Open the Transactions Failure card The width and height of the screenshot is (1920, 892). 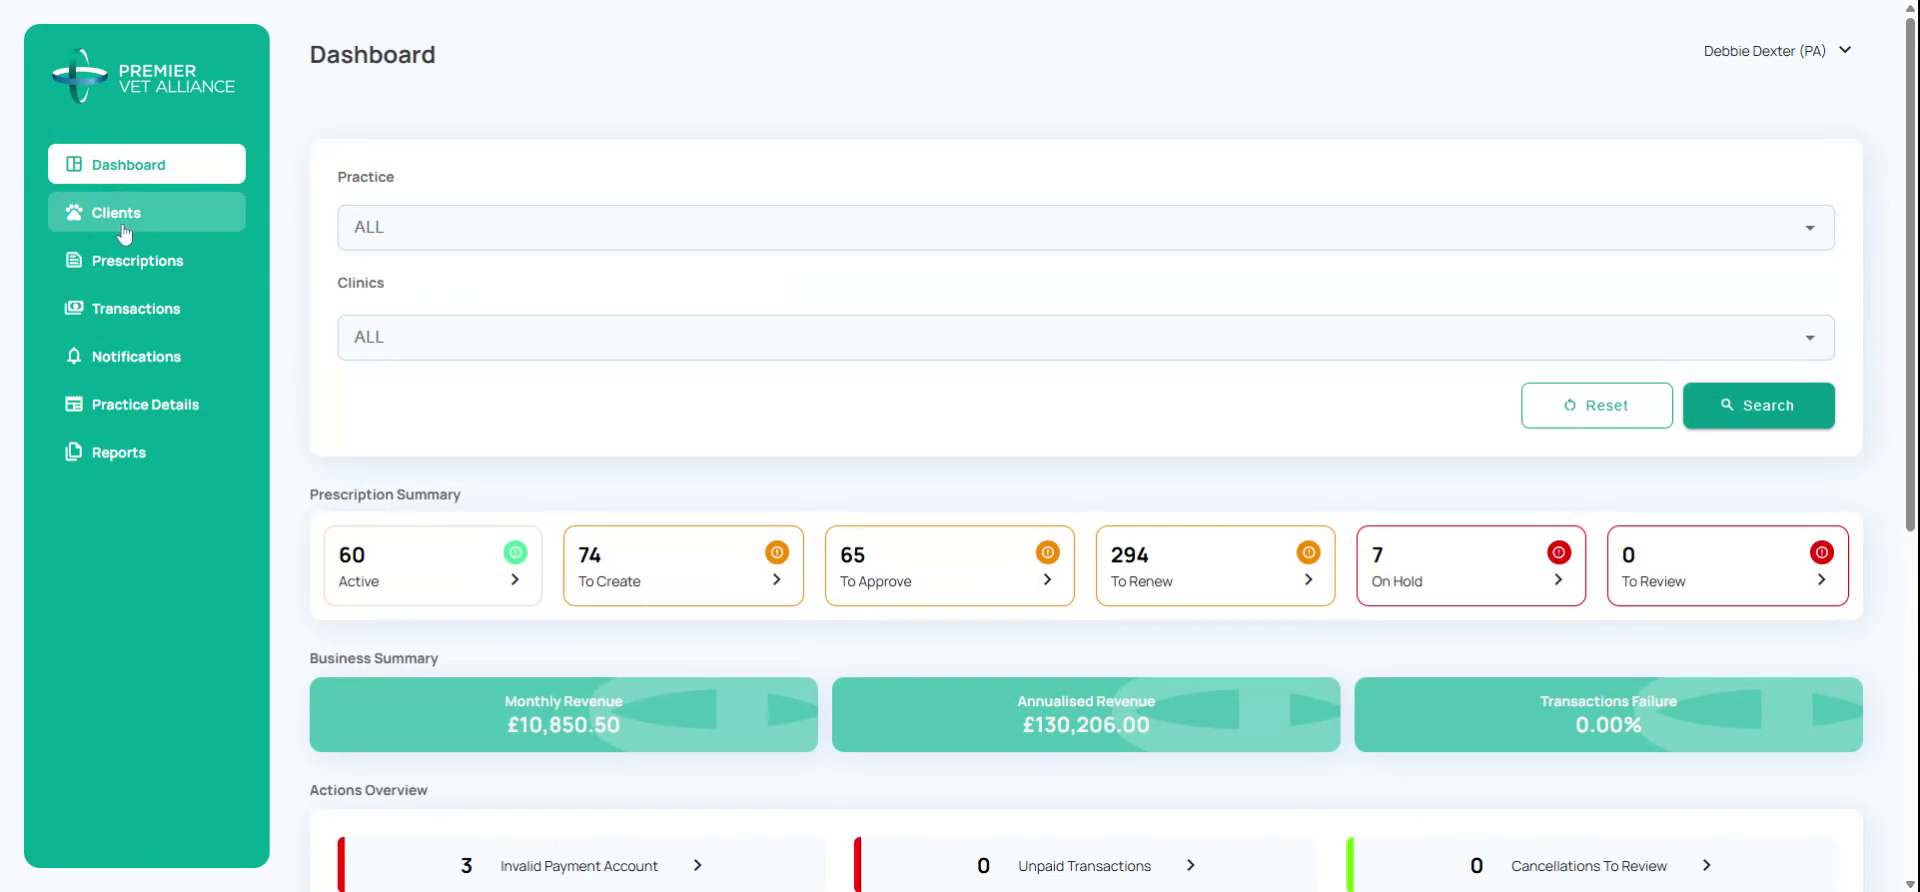click(1609, 715)
